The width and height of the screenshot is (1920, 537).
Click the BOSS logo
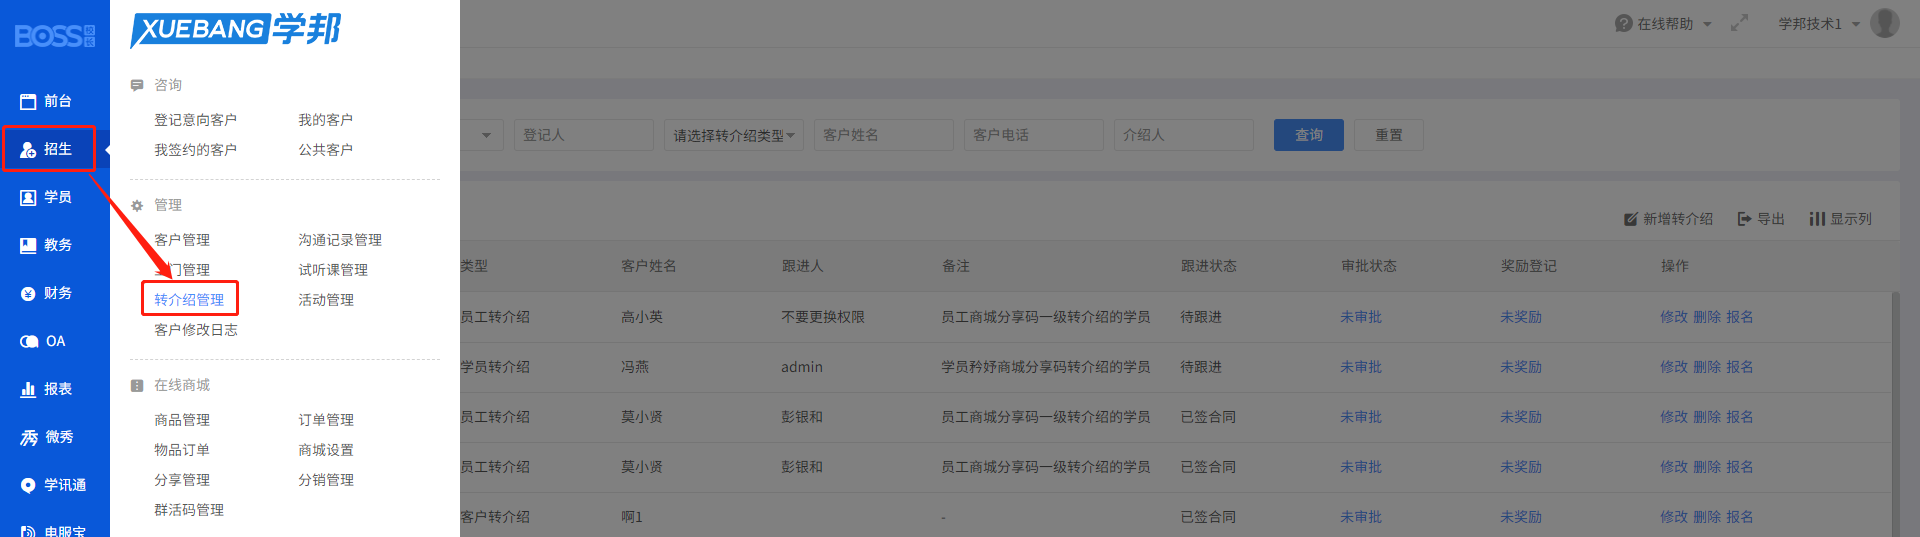(x=54, y=36)
